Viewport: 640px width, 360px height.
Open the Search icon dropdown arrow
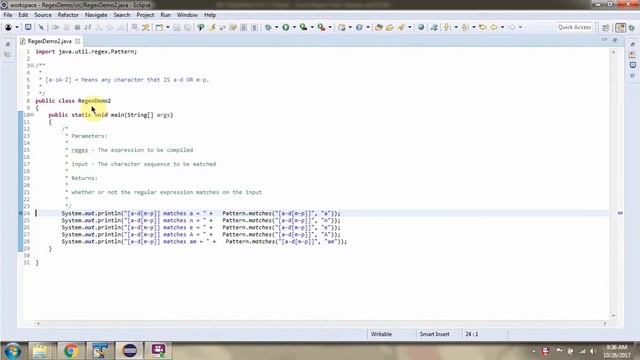[409, 27]
